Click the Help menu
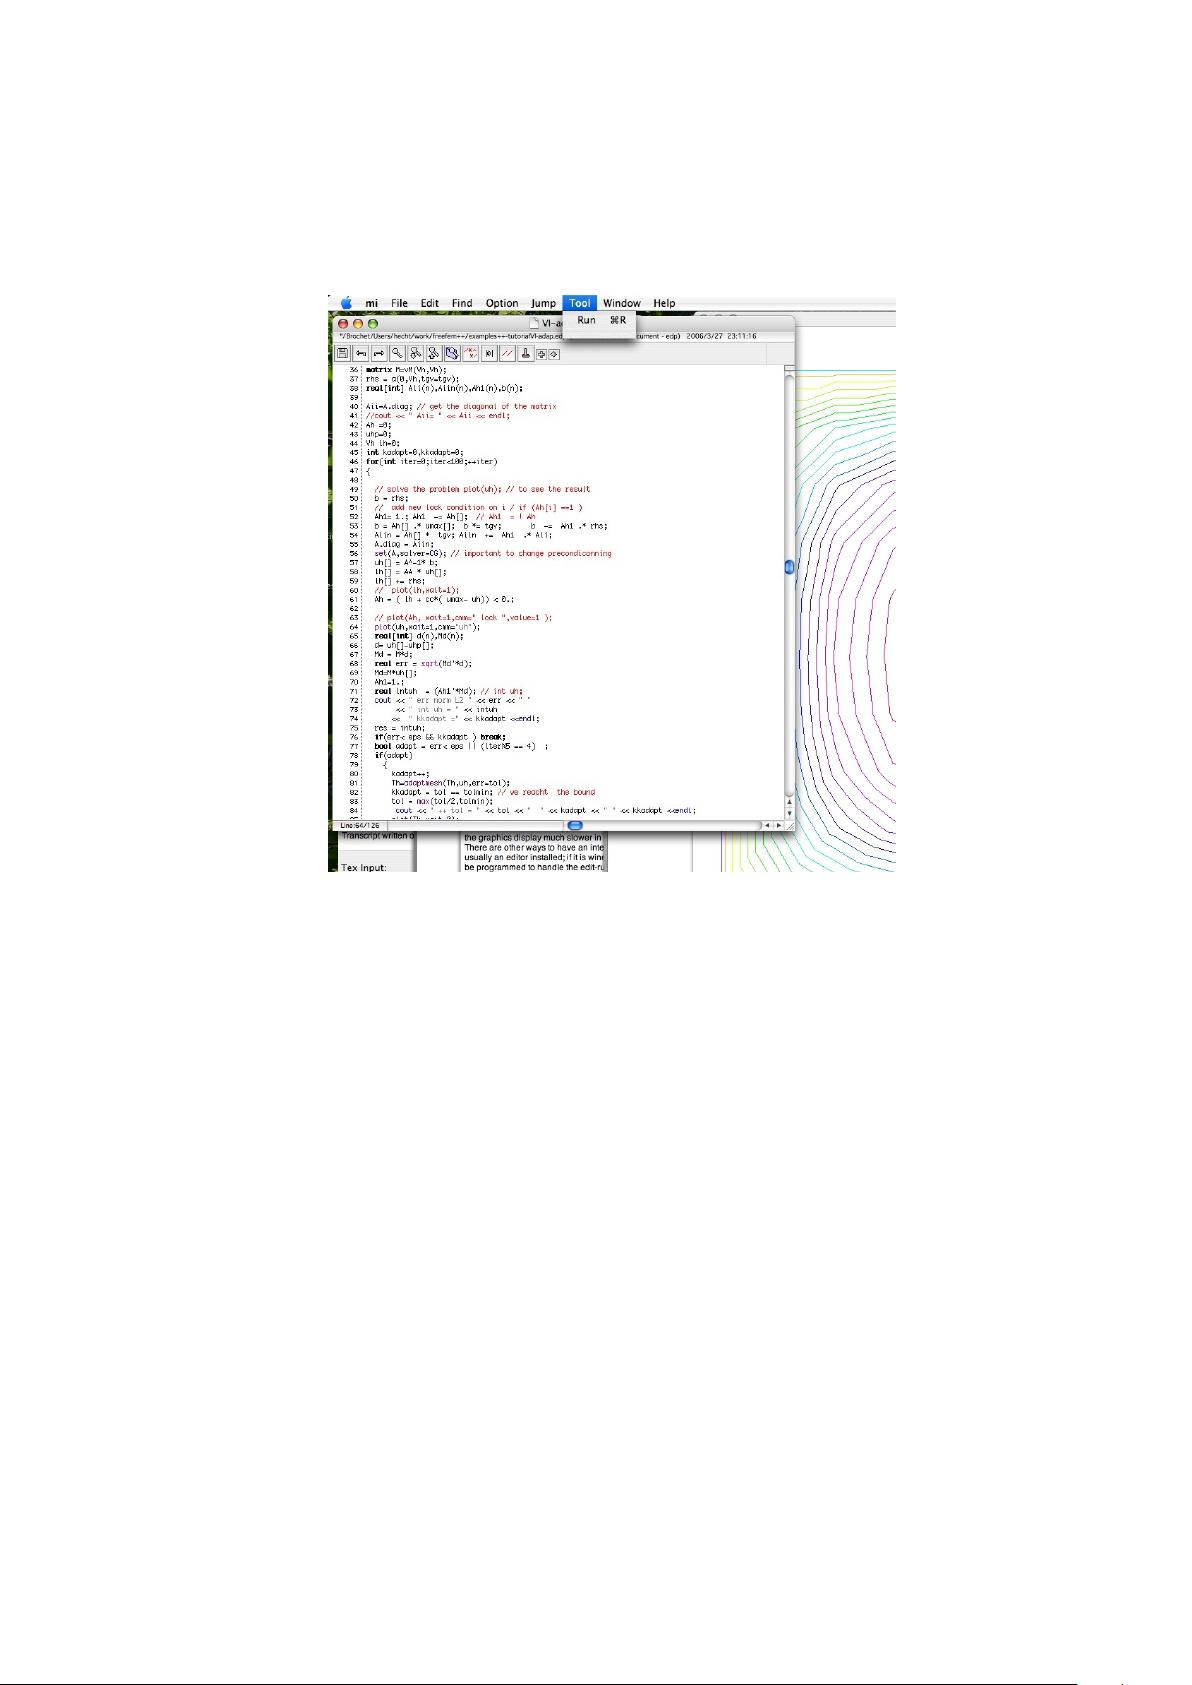The image size is (1192, 1685). 664,303
